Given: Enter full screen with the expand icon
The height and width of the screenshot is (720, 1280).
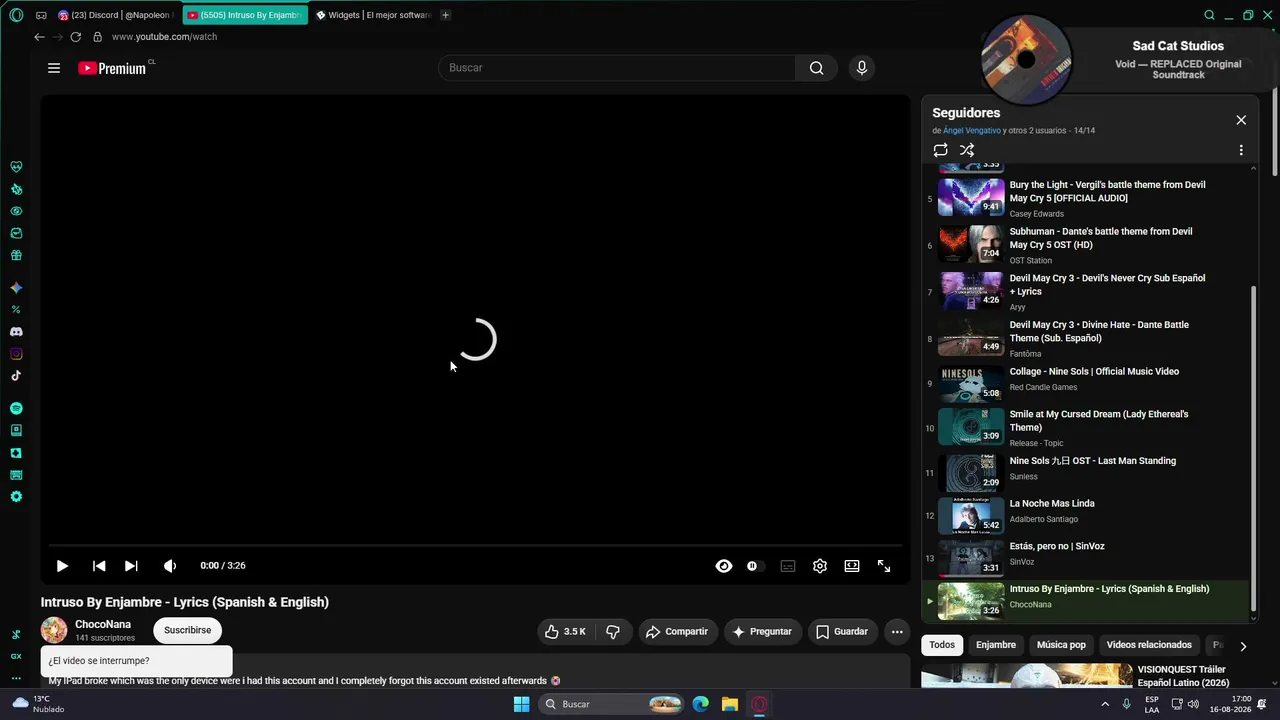Looking at the screenshot, I should coord(884,566).
